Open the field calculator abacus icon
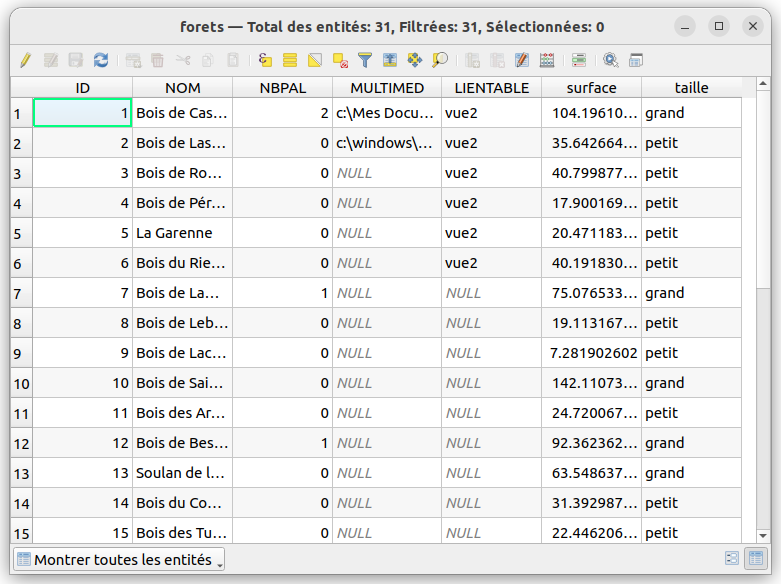Image resolution: width=781 pixels, height=584 pixels. point(547,61)
